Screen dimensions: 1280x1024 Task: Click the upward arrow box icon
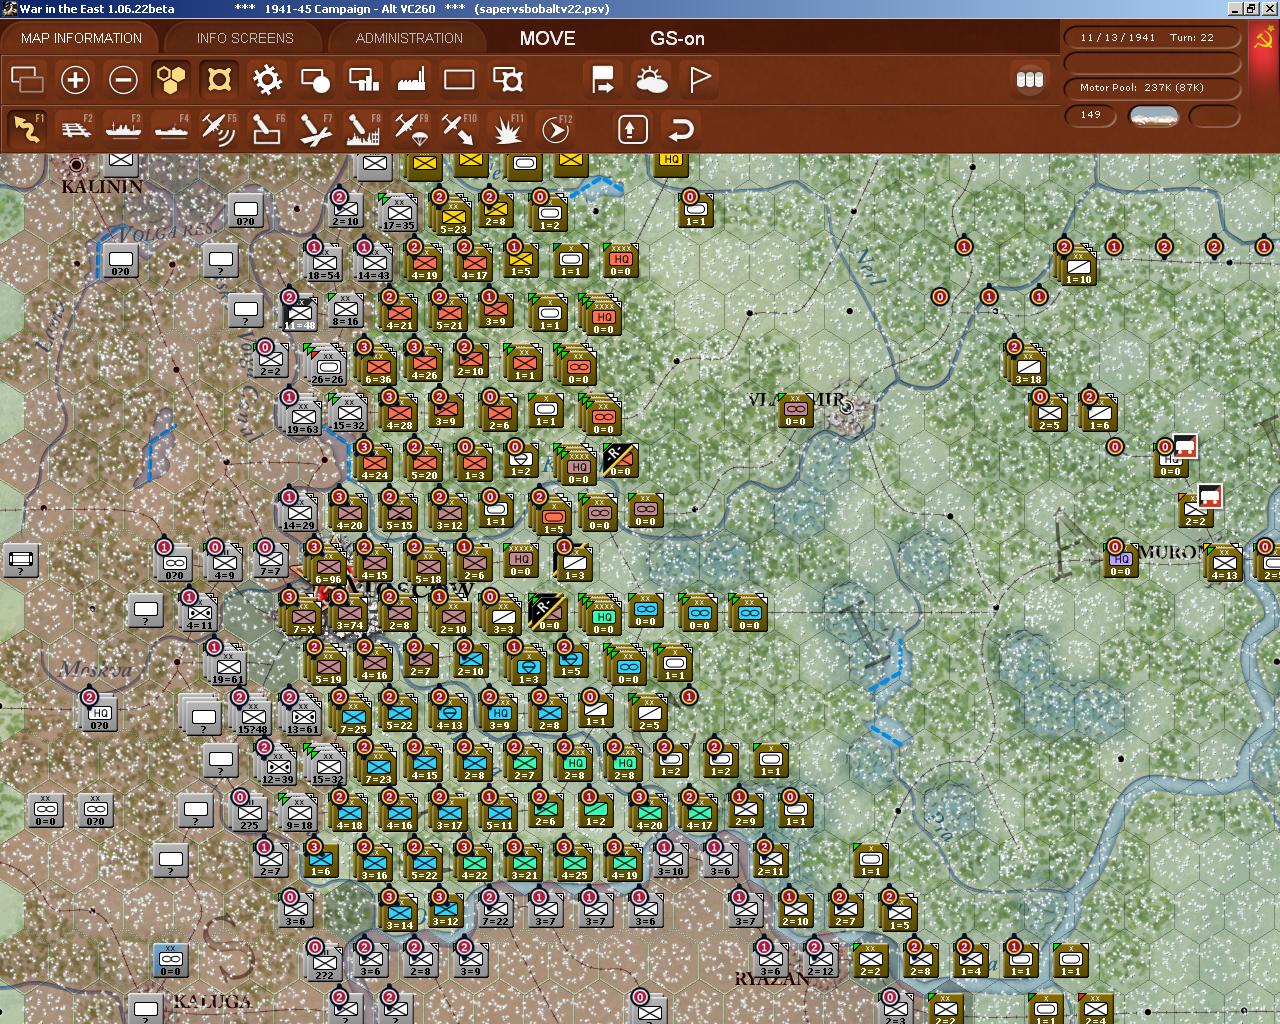click(632, 129)
